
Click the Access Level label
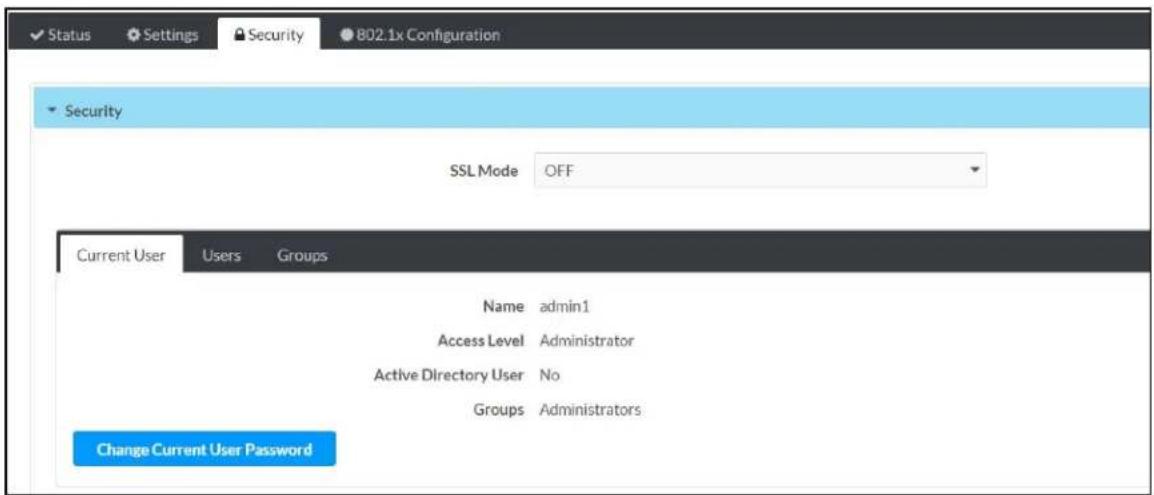tap(481, 341)
